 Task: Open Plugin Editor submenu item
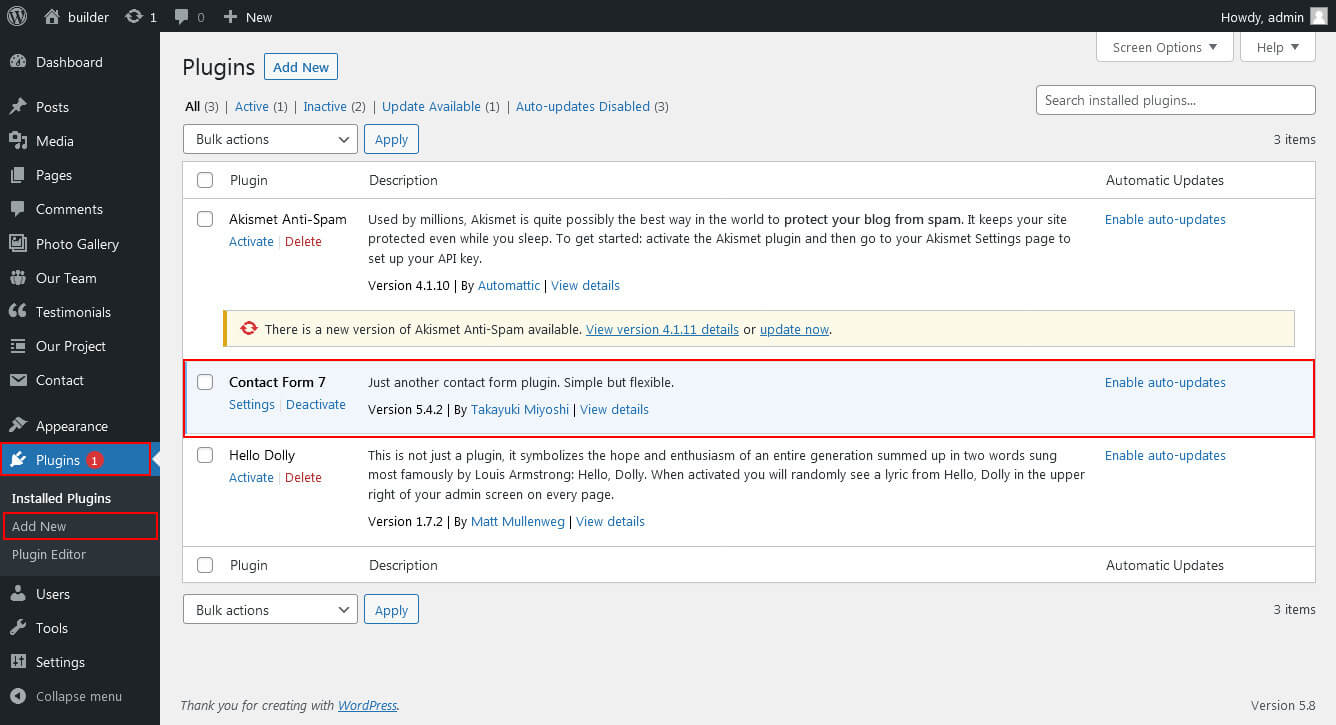(49, 554)
